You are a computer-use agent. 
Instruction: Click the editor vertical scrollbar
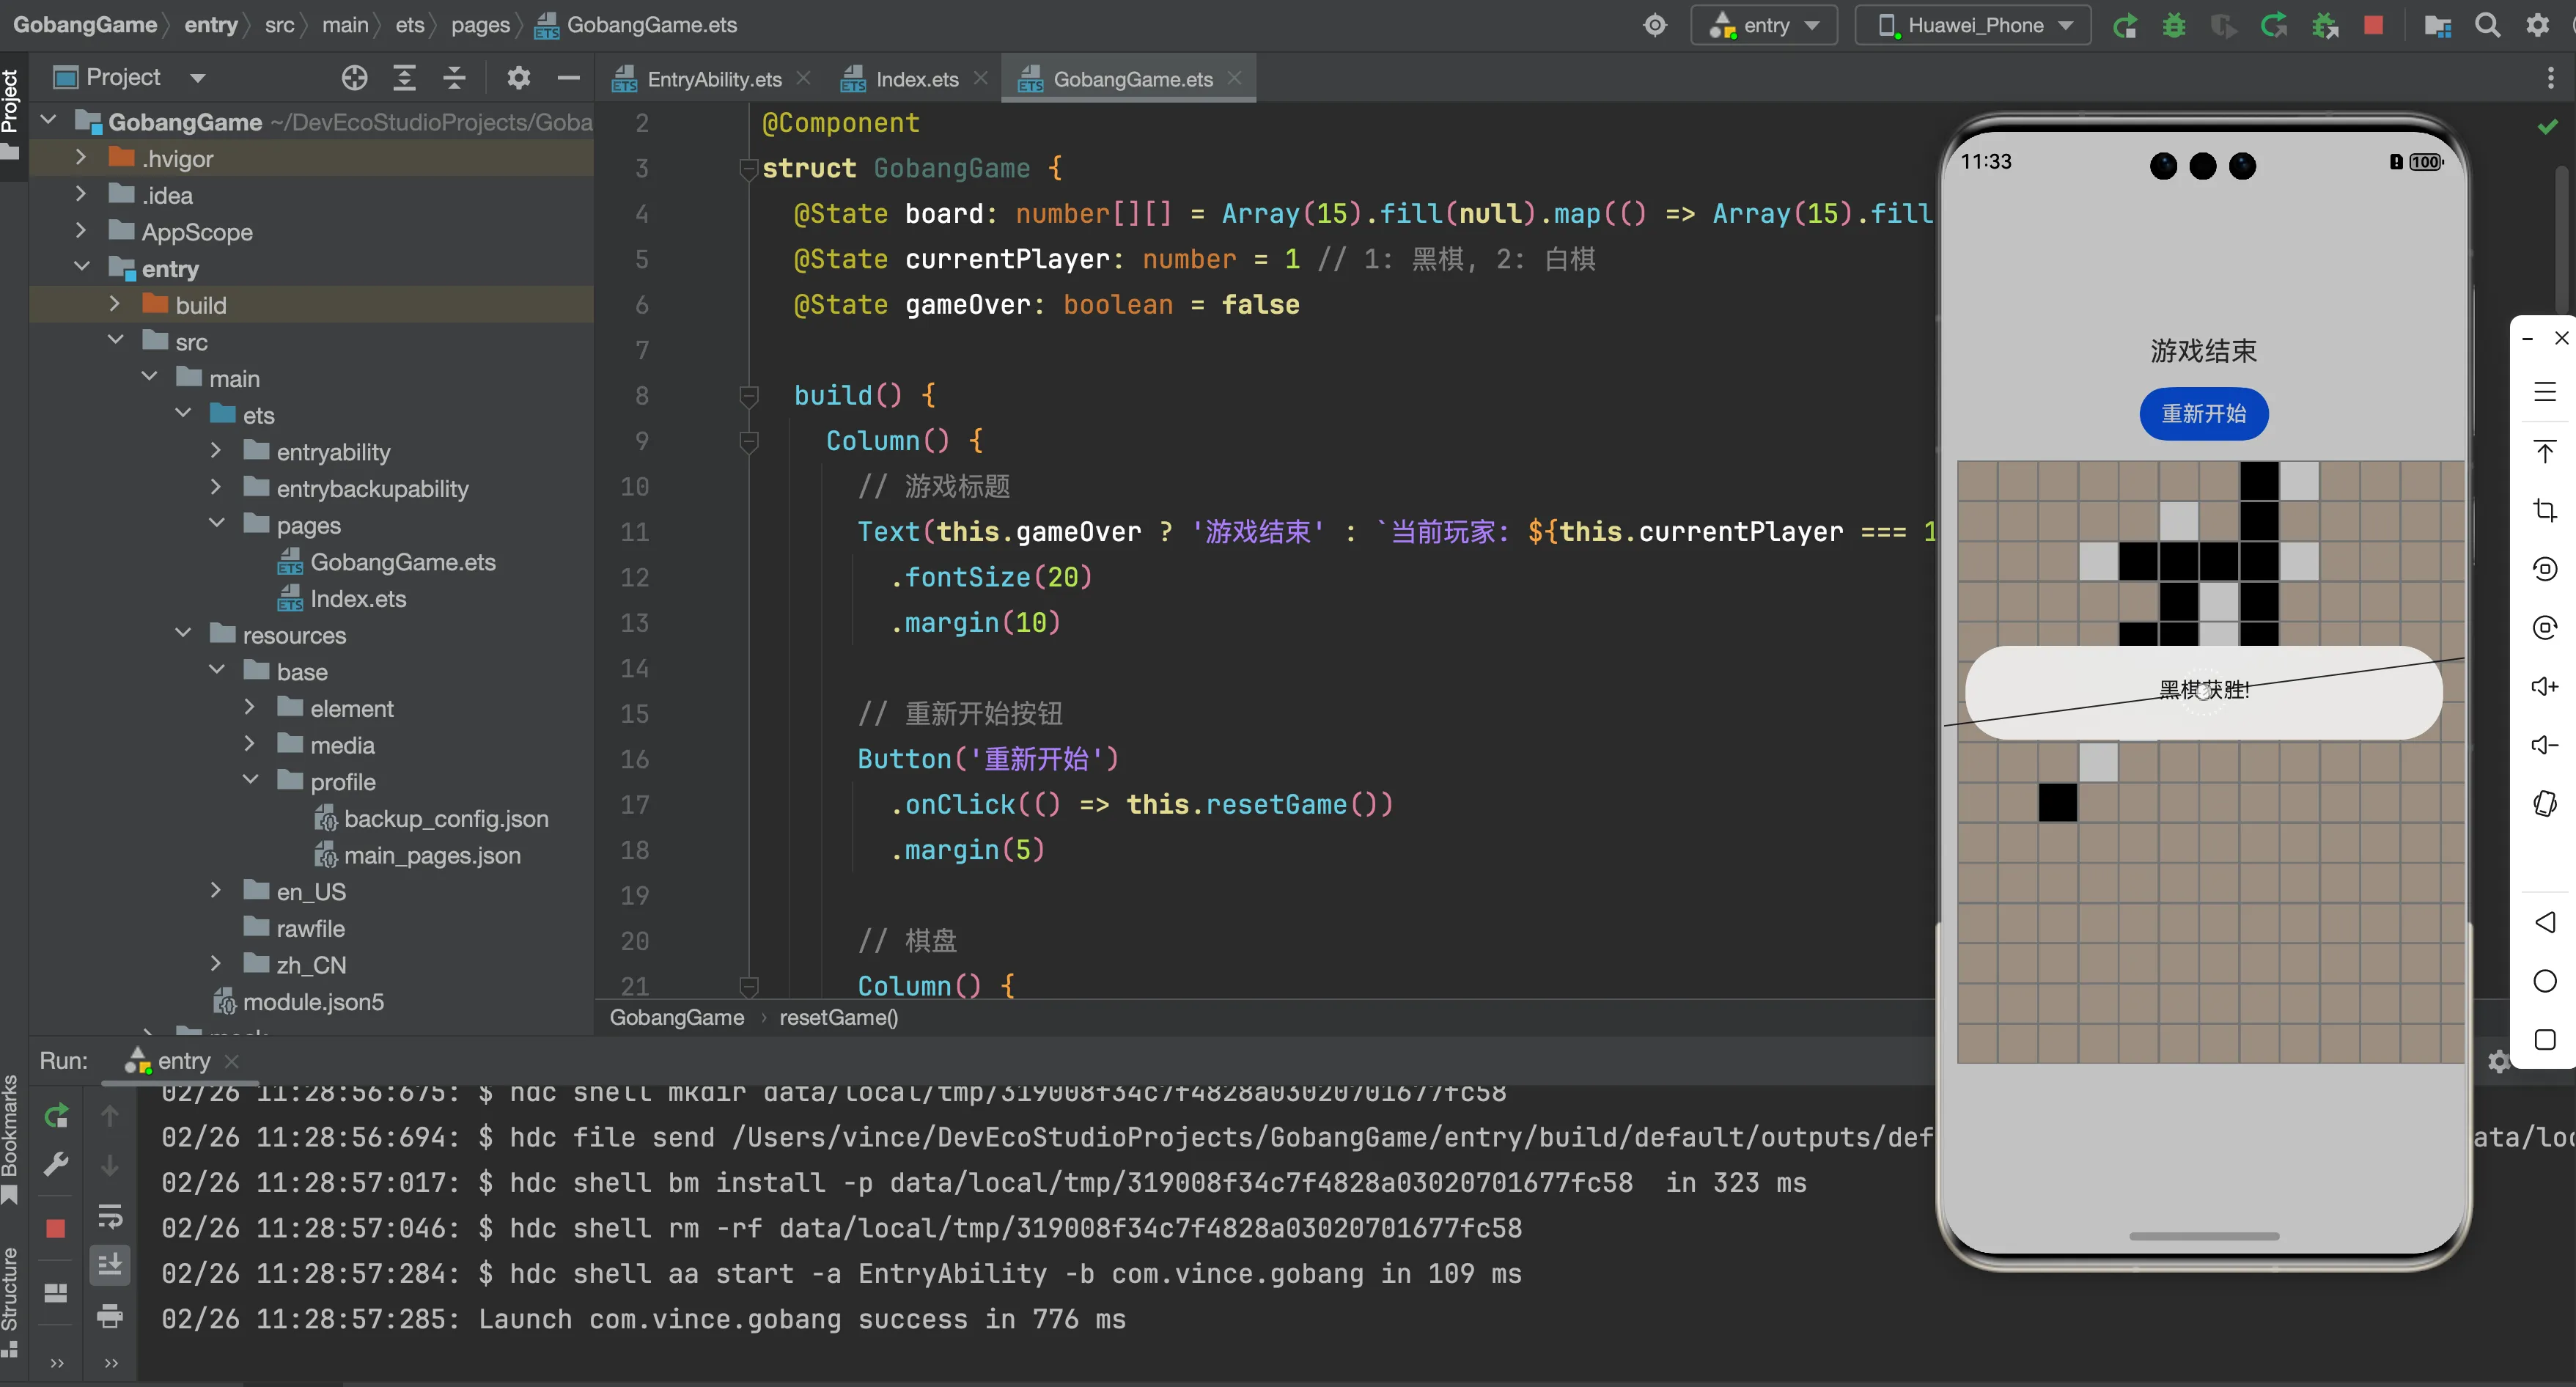point(2562,240)
